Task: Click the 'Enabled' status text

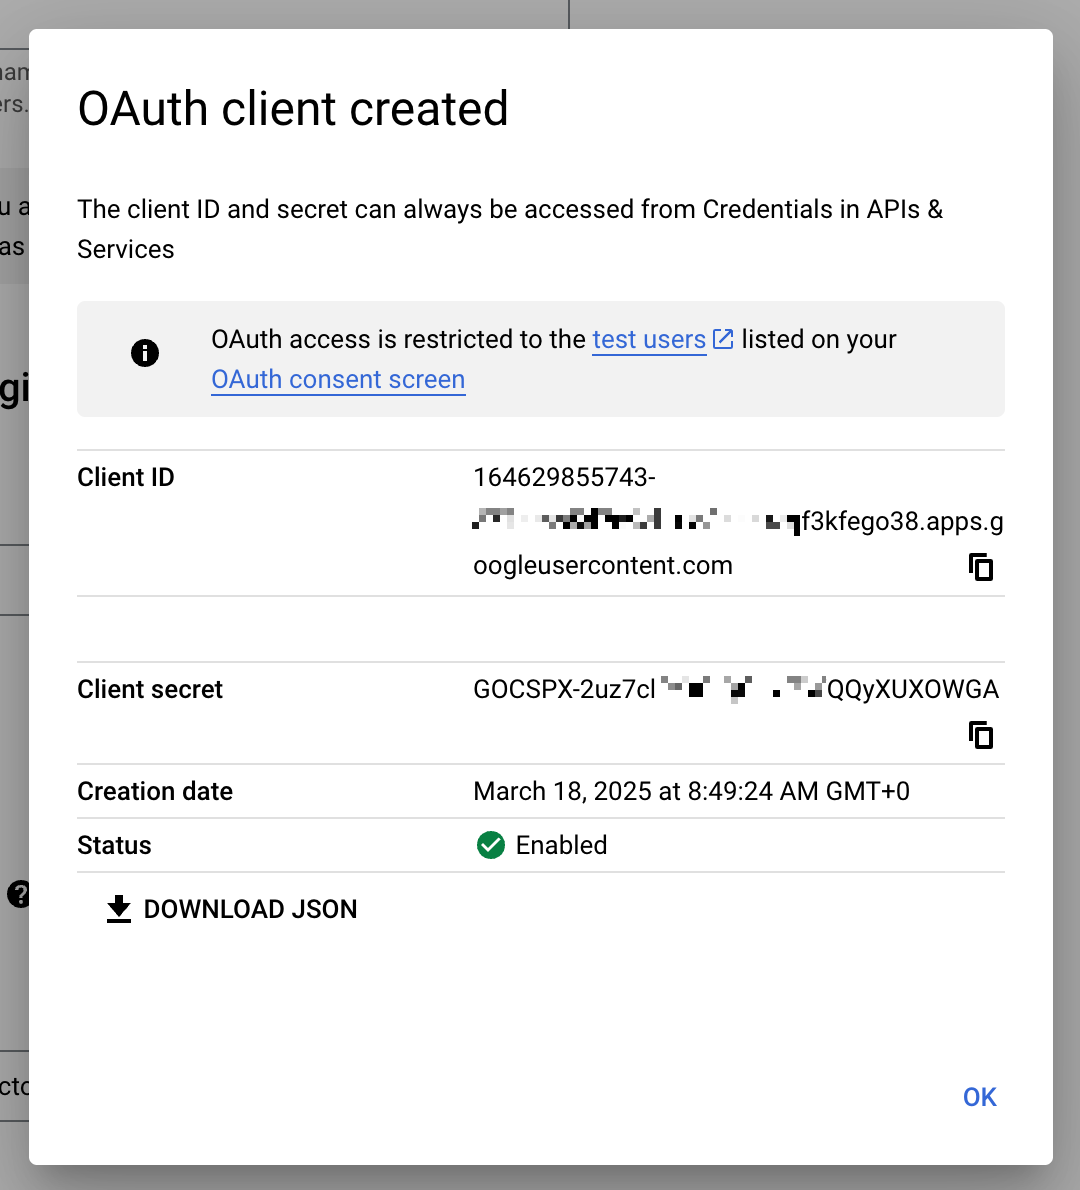Action: [561, 845]
